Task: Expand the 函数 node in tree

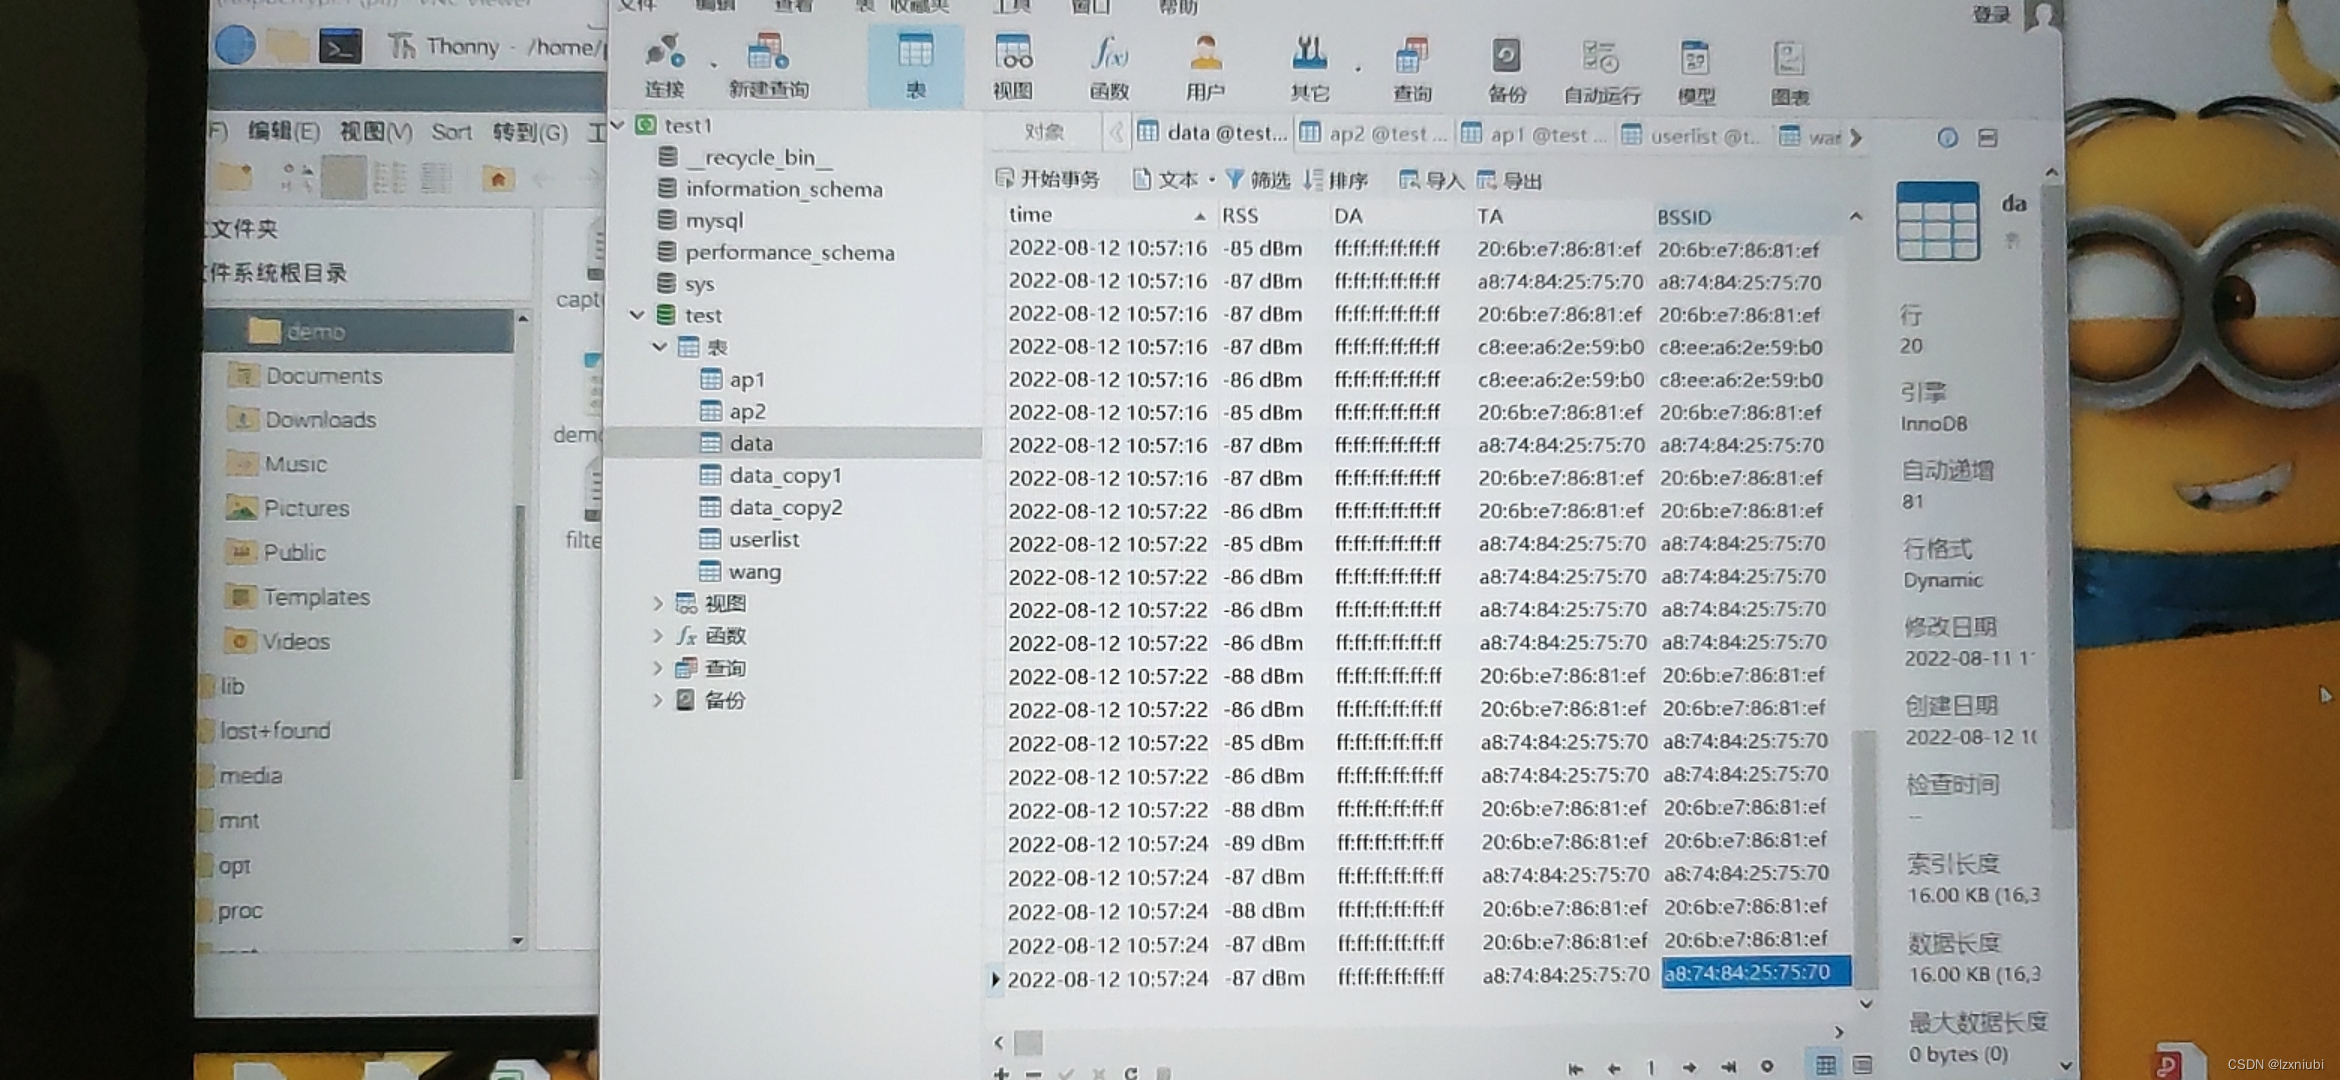Action: pos(657,636)
